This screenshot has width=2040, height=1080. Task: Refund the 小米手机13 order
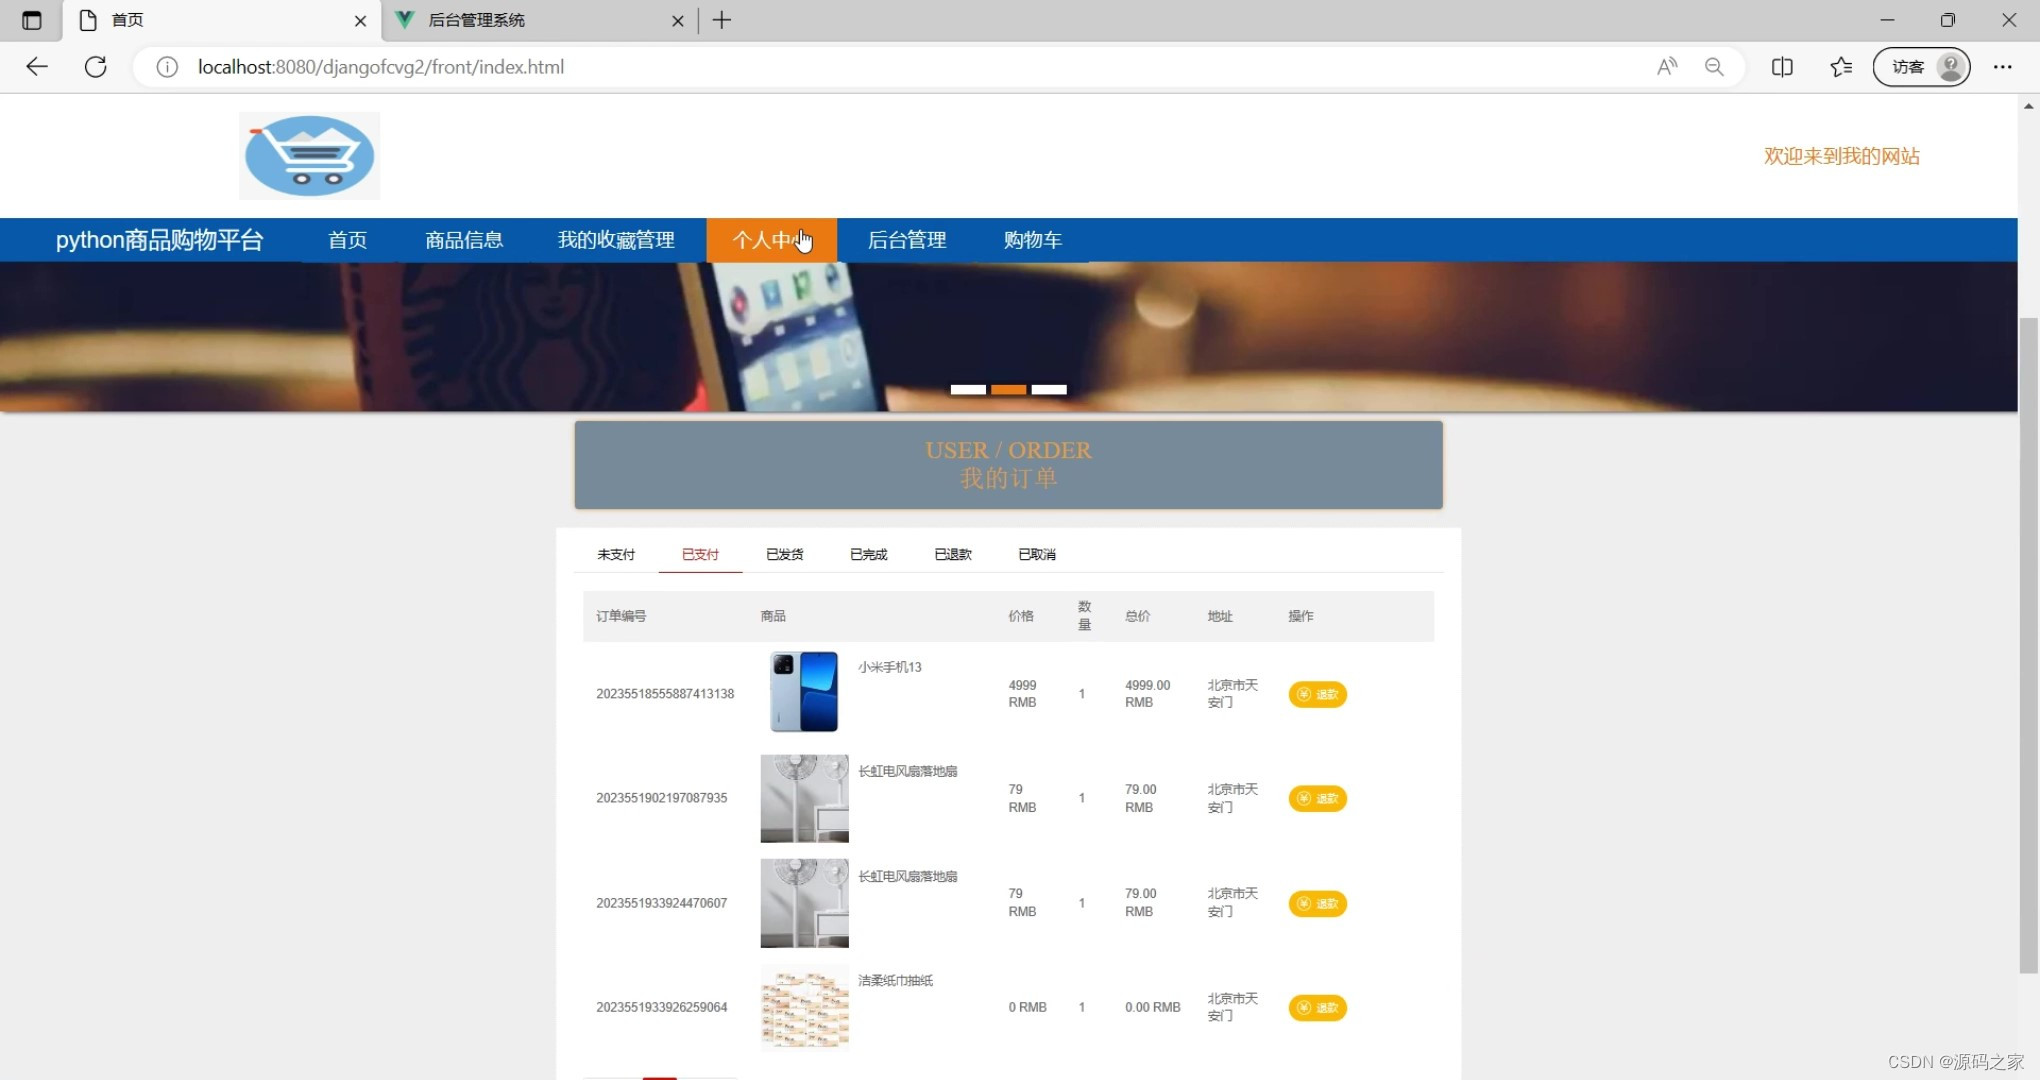1317,694
